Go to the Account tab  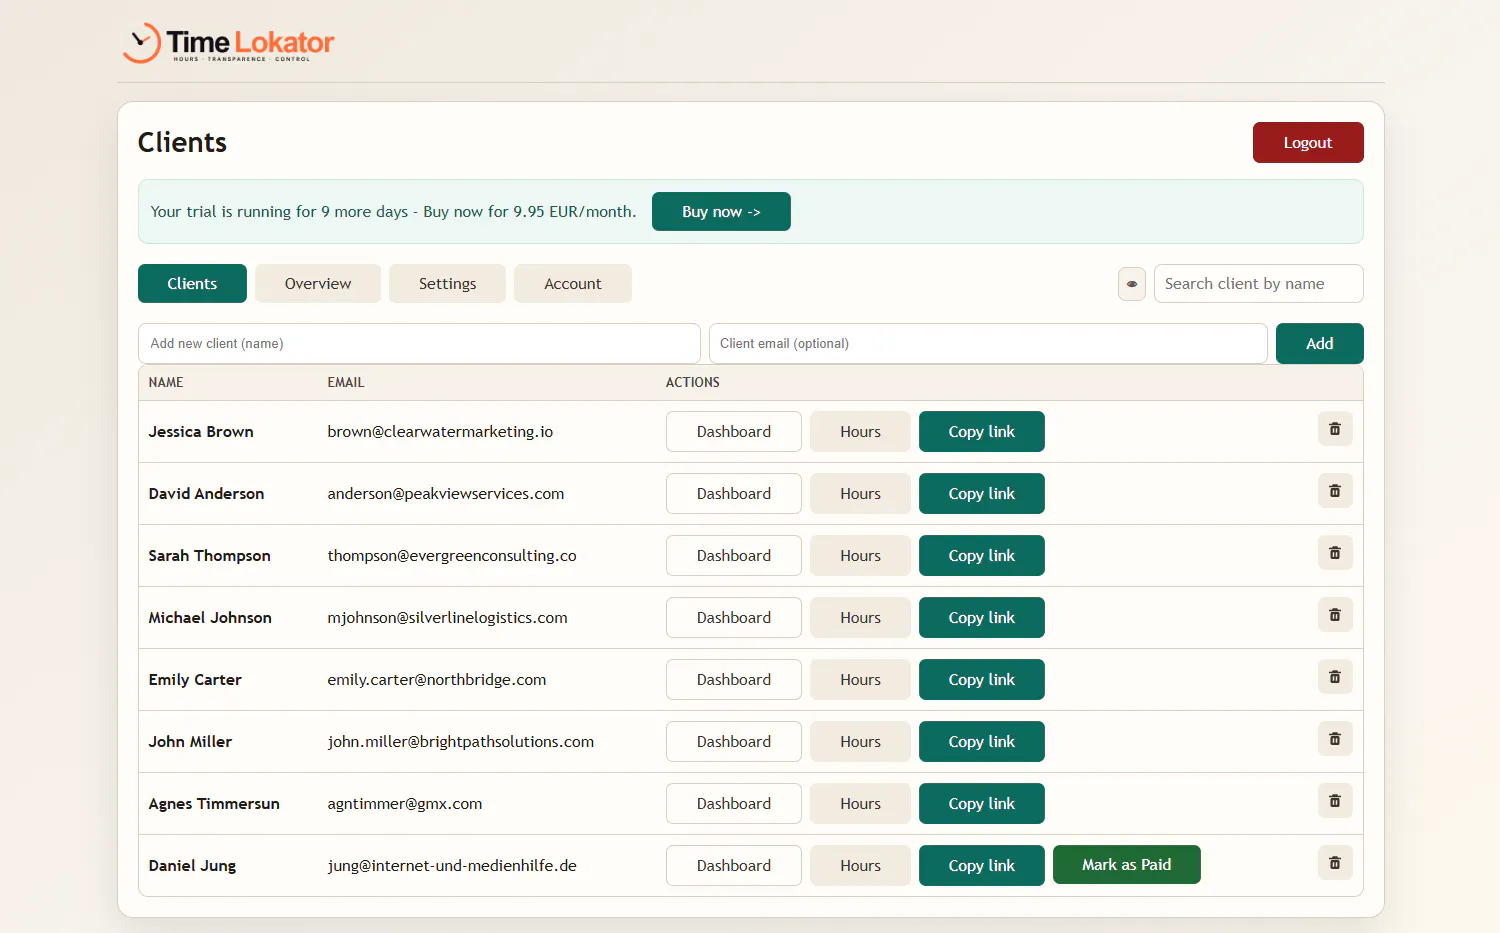pyautogui.click(x=573, y=283)
